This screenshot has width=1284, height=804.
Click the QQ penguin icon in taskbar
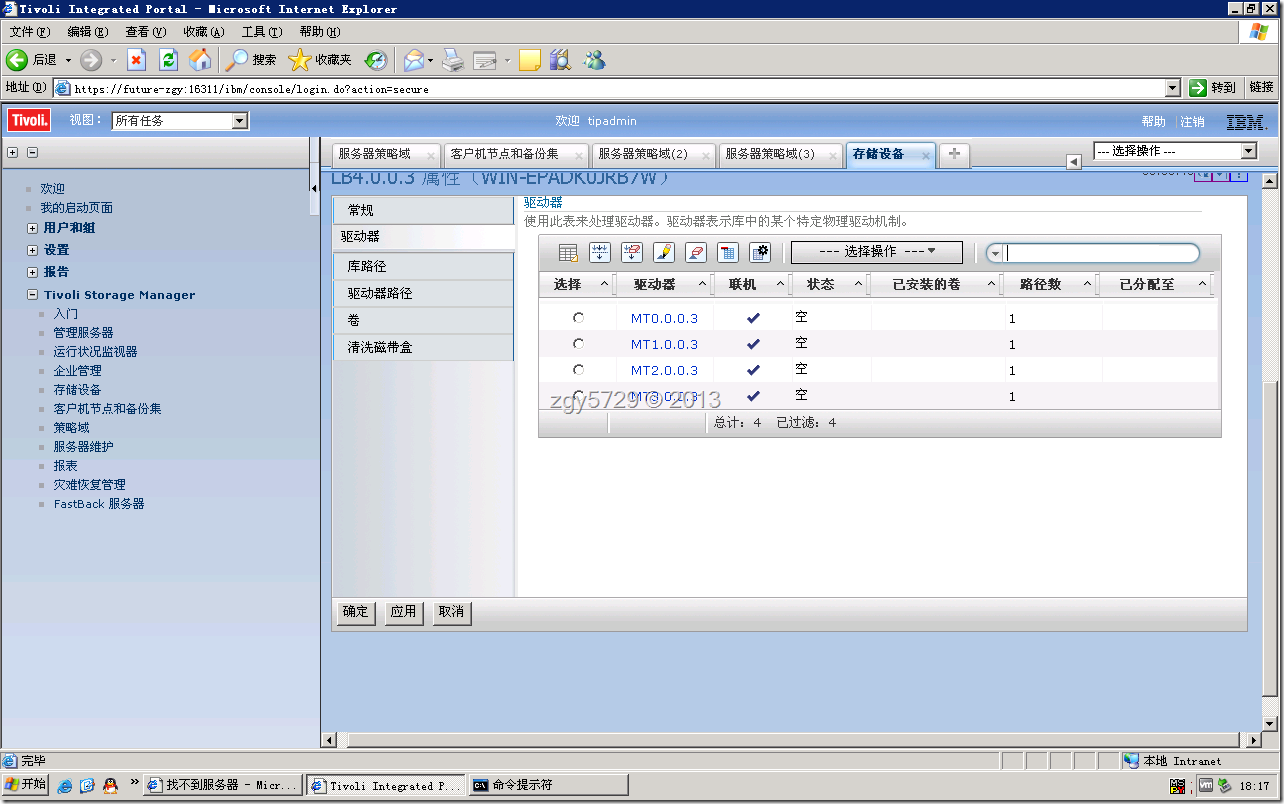[x=110, y=786]
